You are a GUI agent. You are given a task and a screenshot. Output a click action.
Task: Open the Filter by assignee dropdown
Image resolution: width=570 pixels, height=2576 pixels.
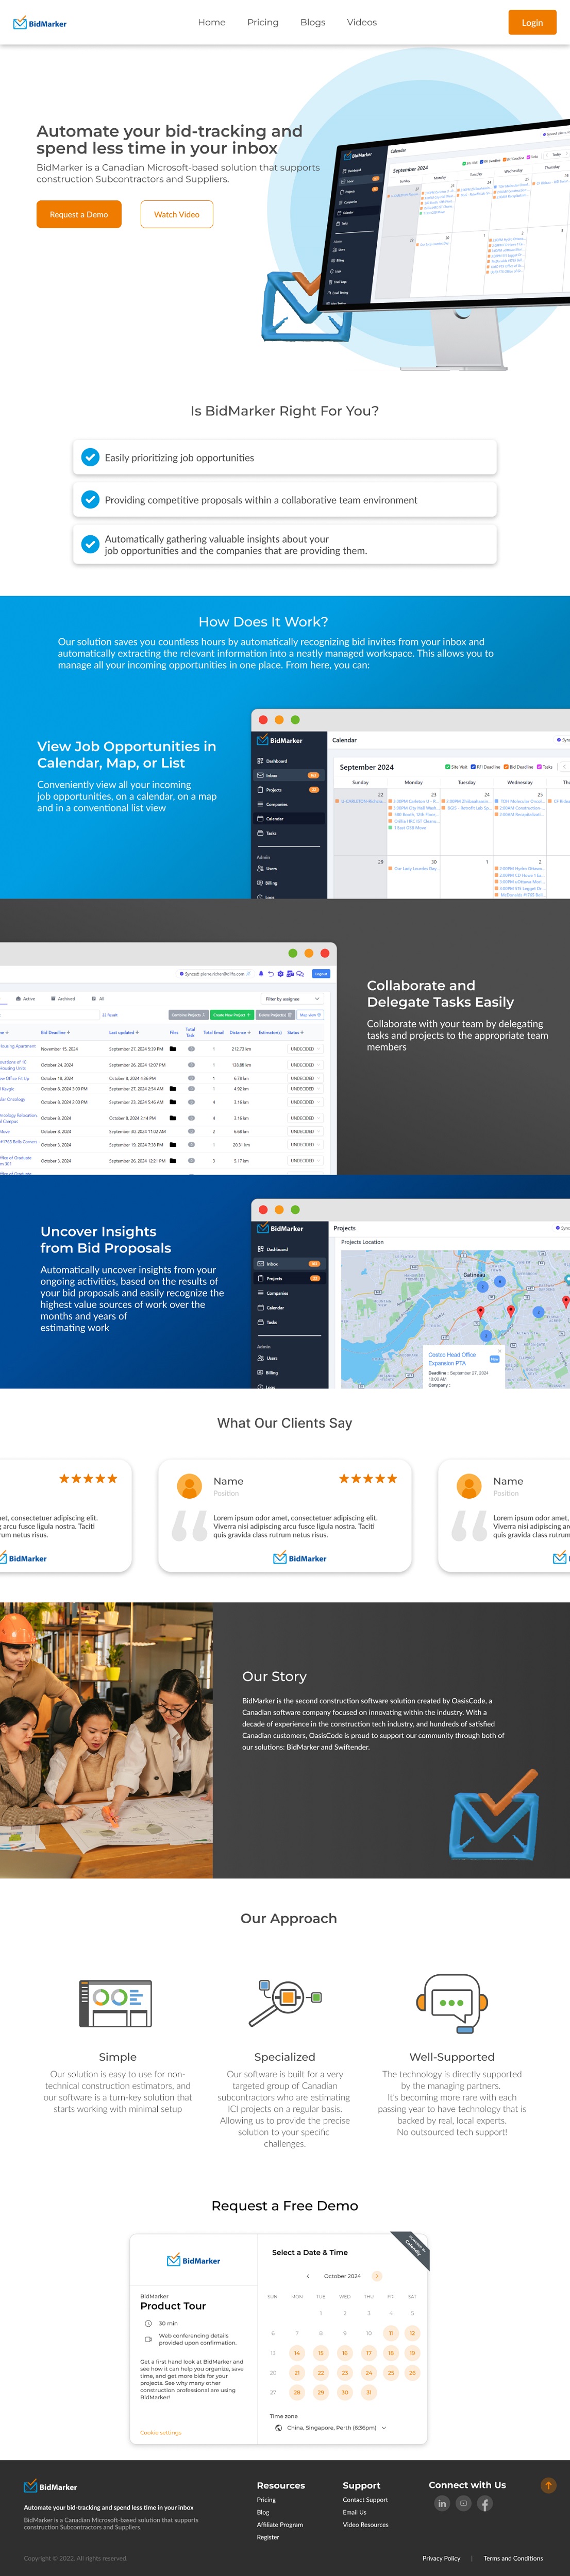pyautogui.click(x=292, y=998)
